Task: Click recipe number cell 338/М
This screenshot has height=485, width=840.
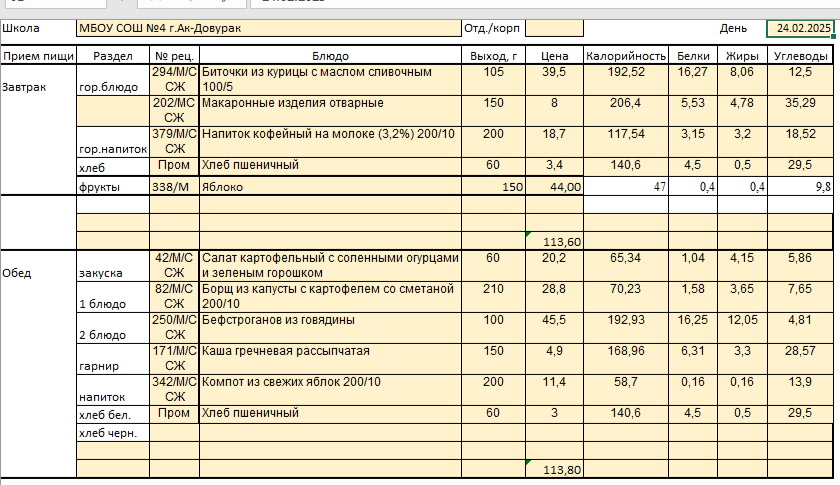Action: coord(174,186)
